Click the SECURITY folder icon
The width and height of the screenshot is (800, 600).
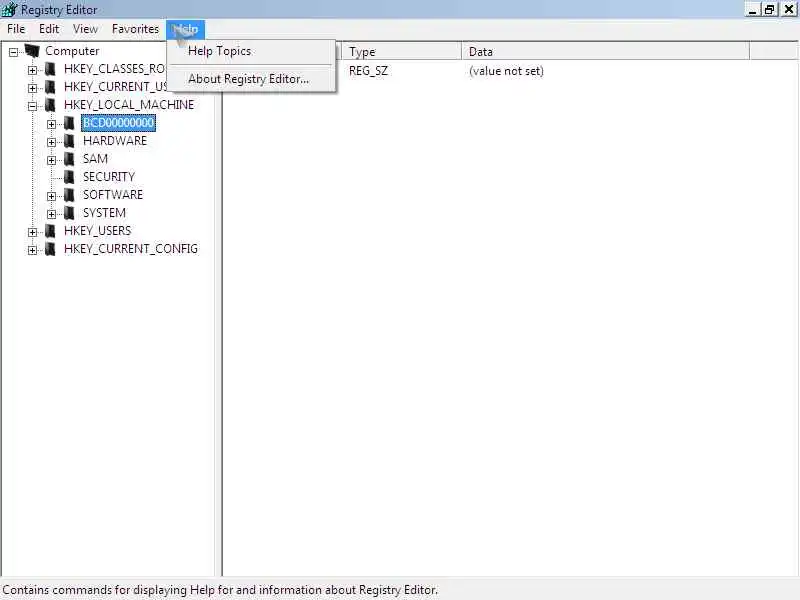tap(69, 177)
